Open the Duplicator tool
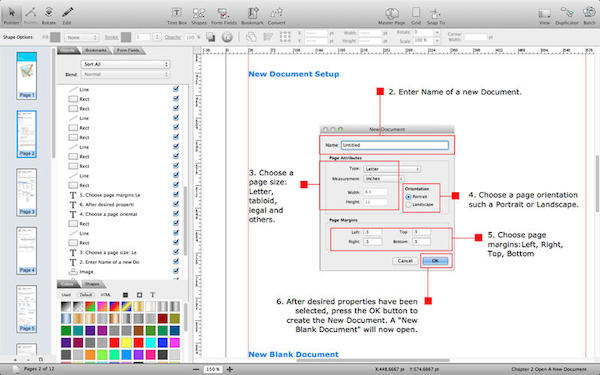The height and width of the screenshot is (375, 600). 567,15
